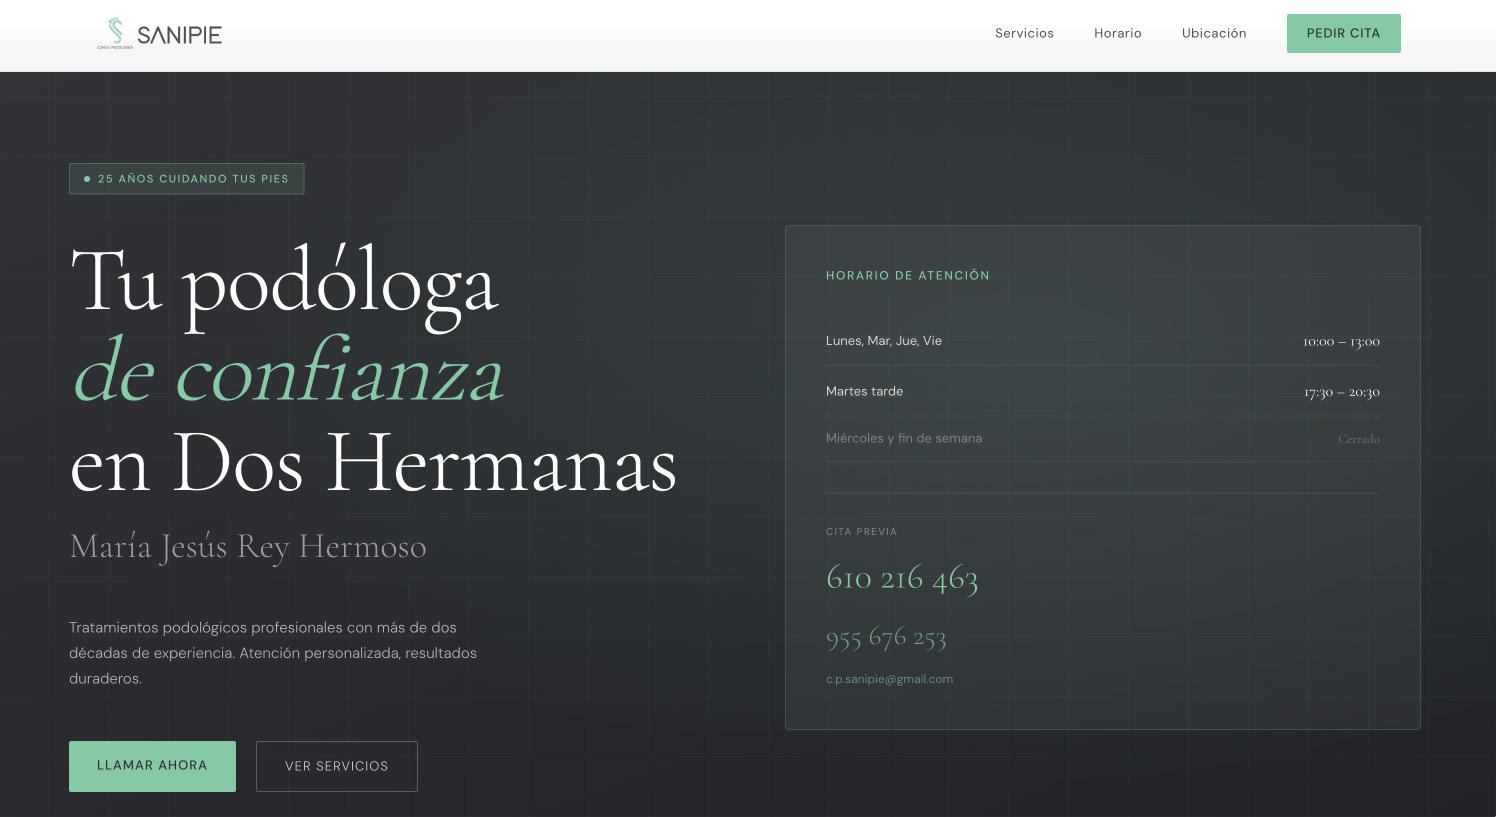Call the phone number 610 216 463
The width and height of the screenshot is (1496, 817).
click(x=902, y=578)
